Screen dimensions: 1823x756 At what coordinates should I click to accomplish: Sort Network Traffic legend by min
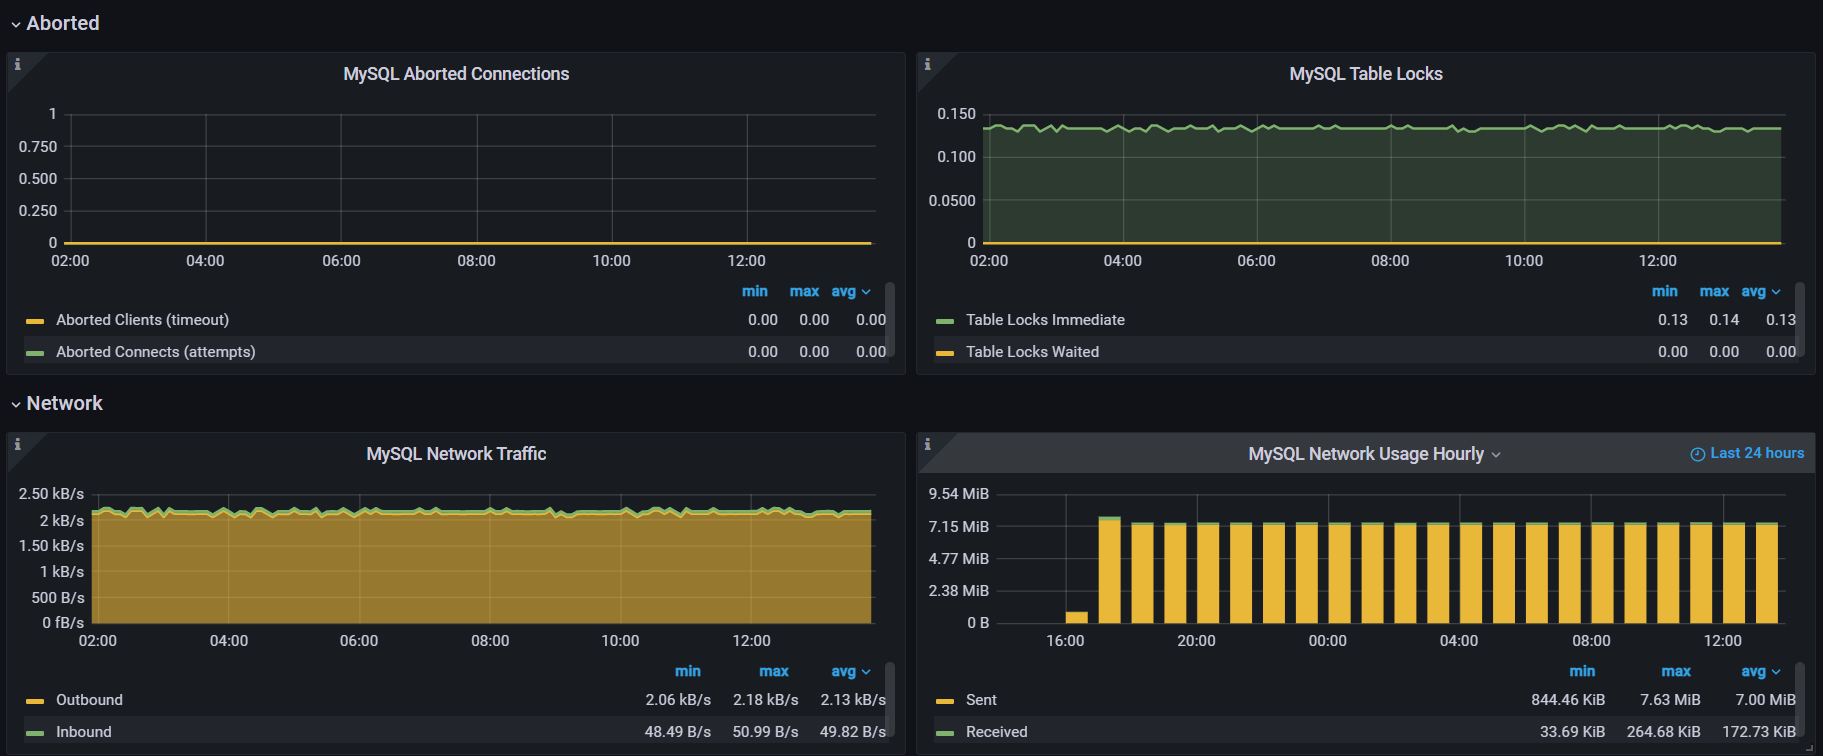[688, 671]
